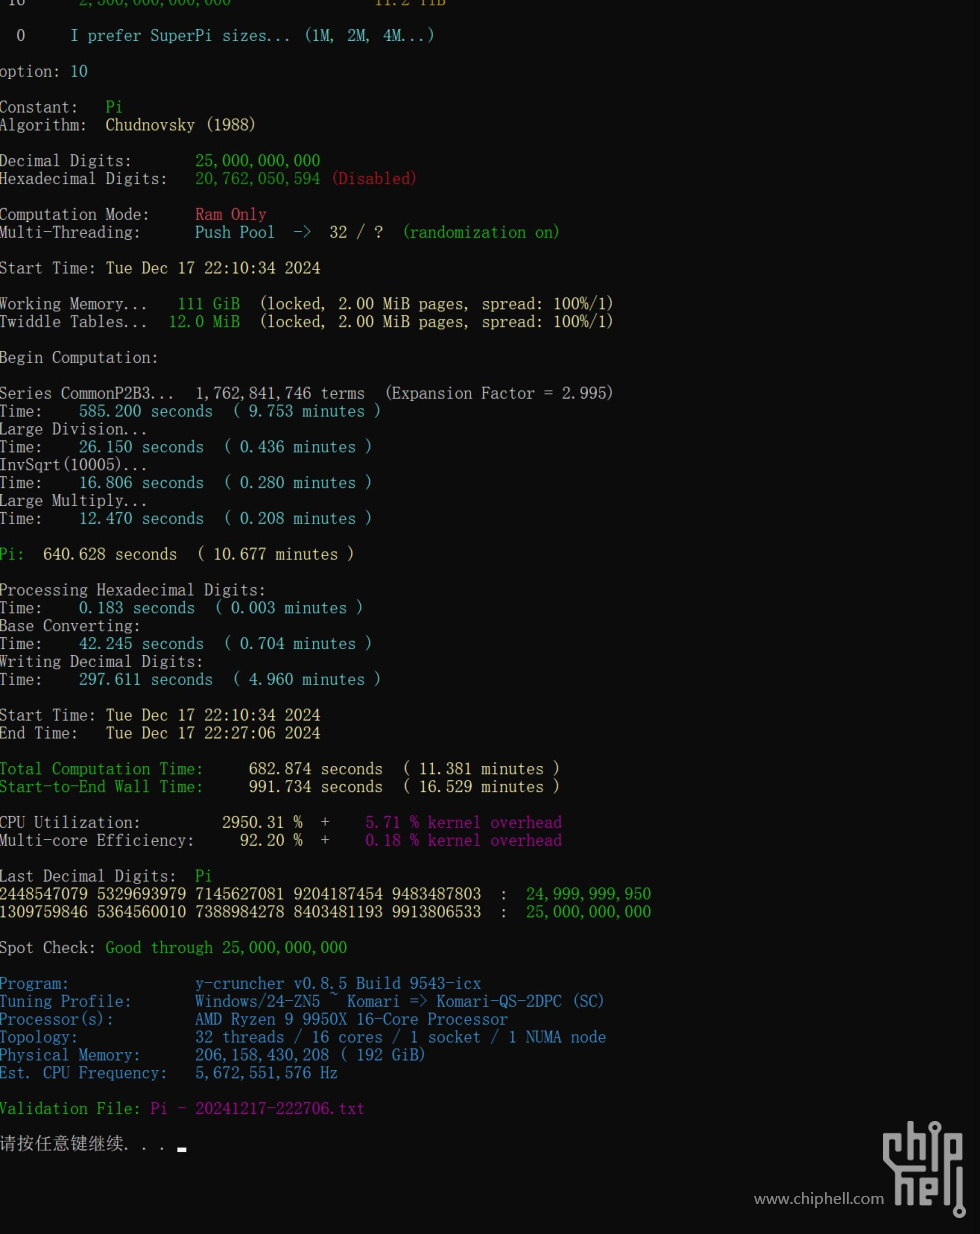Select the hexadecimal processing time "0.183 seconds"
Screen dimensions: 980x1234
[x=137, y=609]
